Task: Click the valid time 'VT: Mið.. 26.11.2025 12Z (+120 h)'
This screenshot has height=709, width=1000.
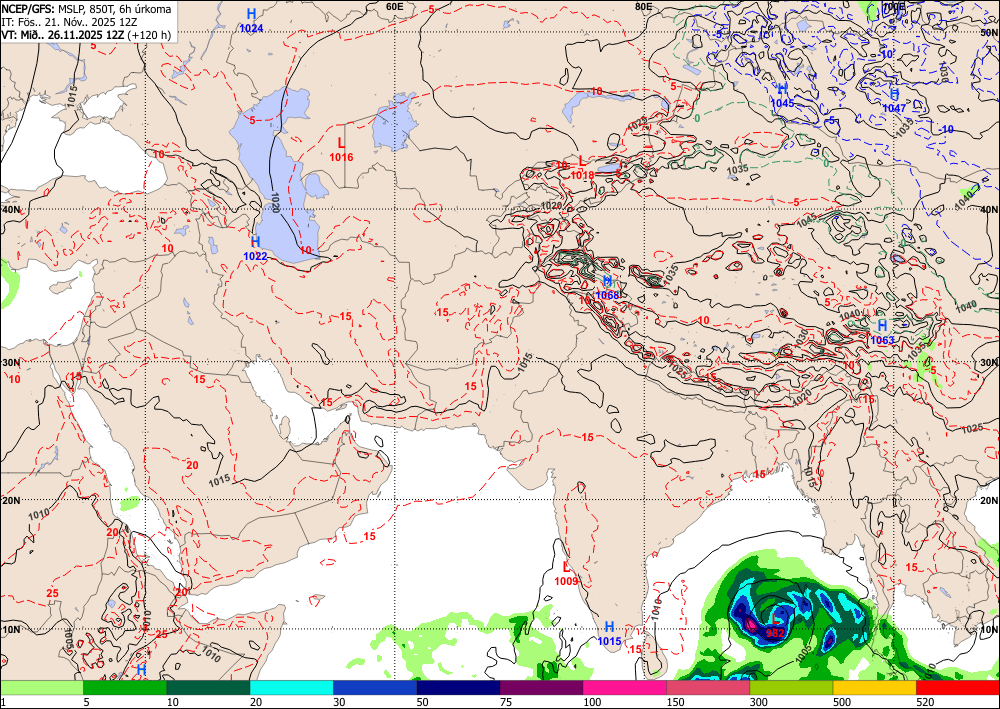Action: pos(86,34)
